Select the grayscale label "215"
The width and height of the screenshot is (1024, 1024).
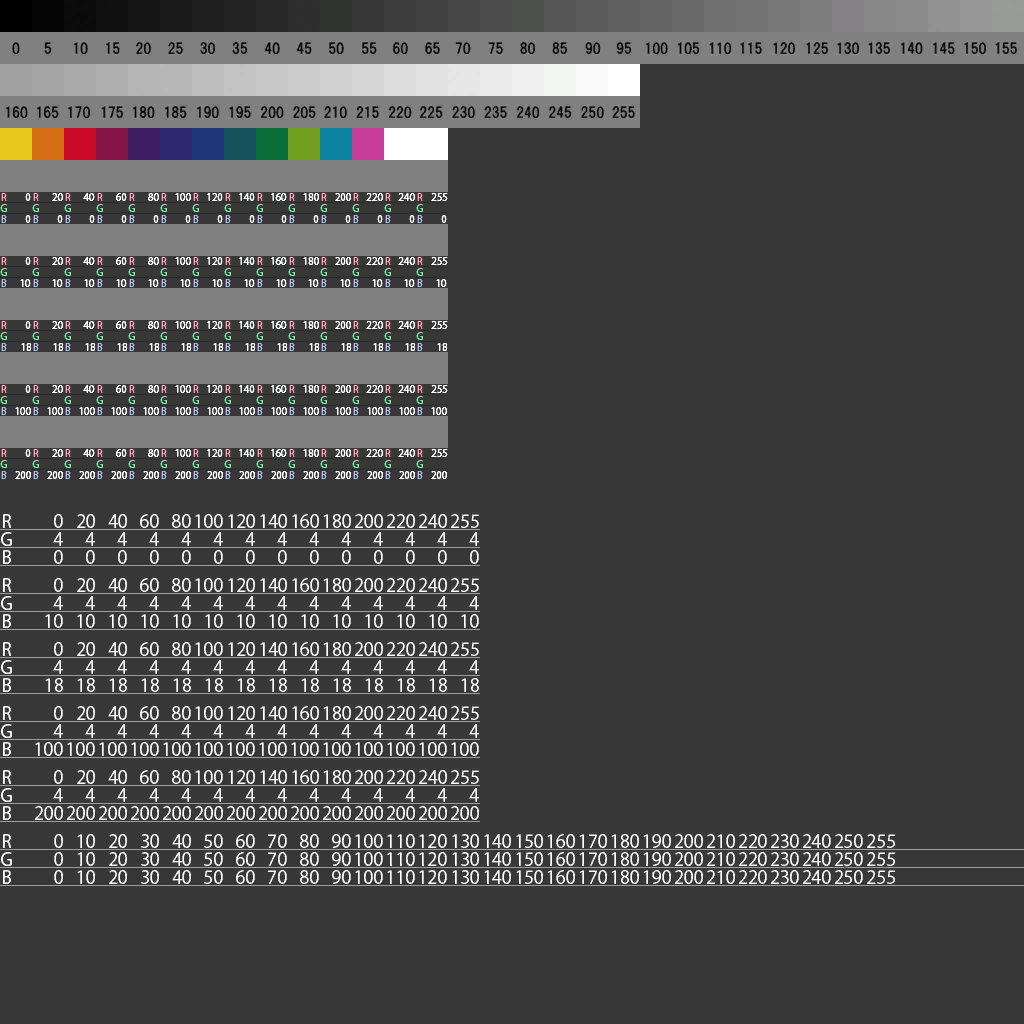point(368,112)
